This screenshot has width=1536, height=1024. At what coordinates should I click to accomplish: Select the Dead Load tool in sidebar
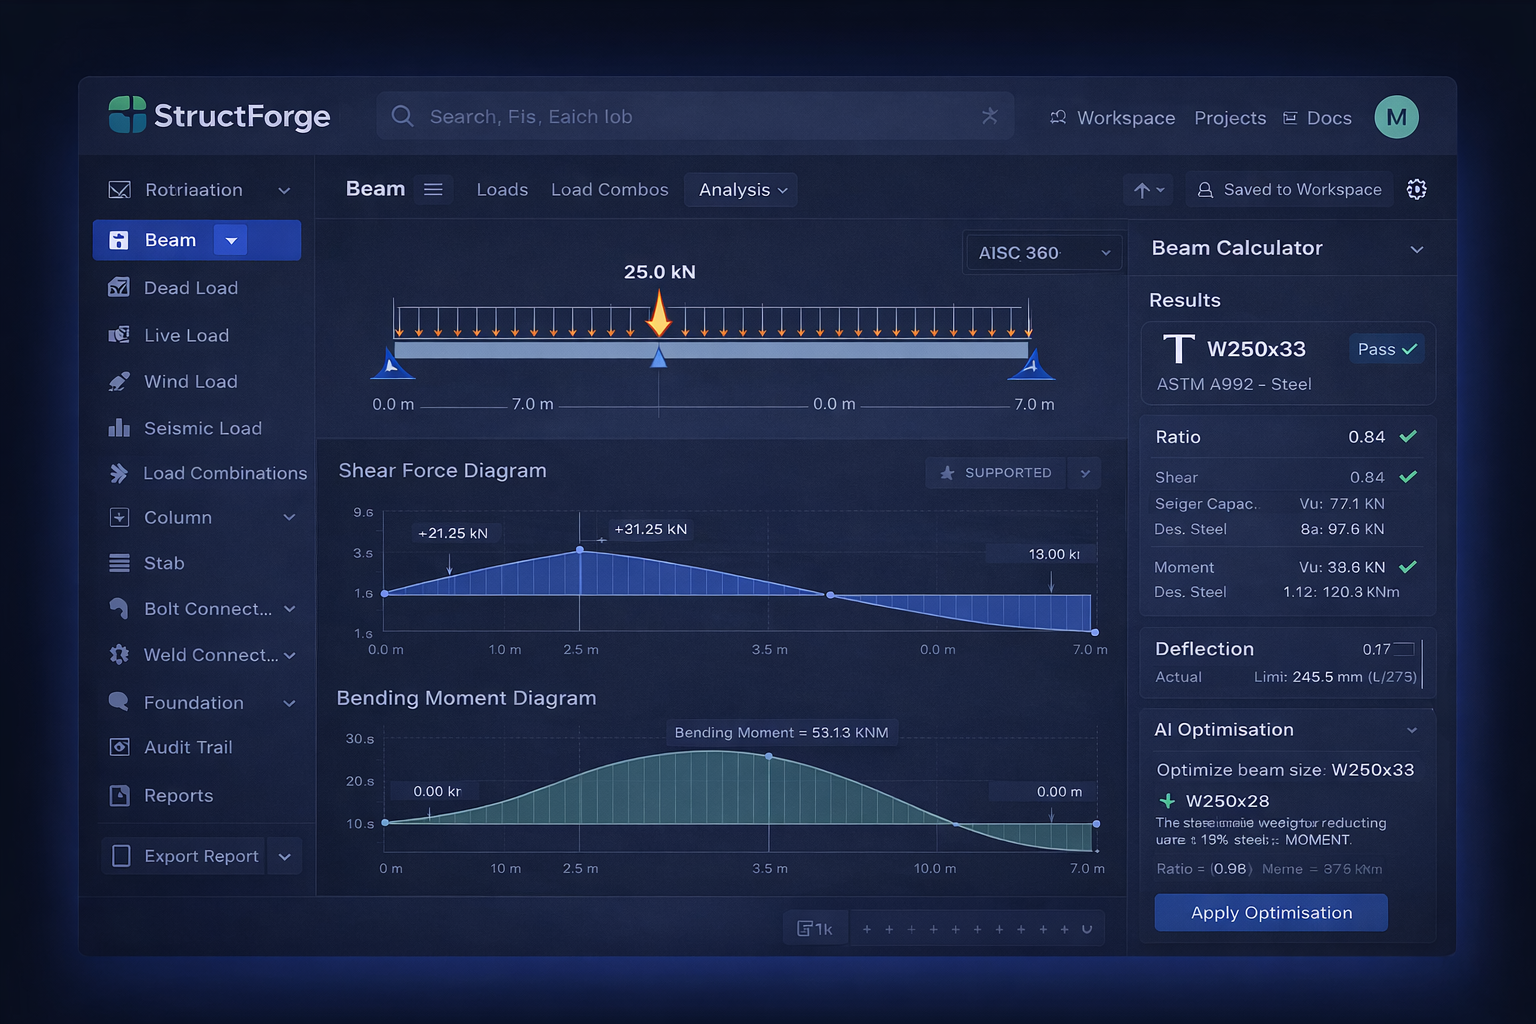click(190, 287)
